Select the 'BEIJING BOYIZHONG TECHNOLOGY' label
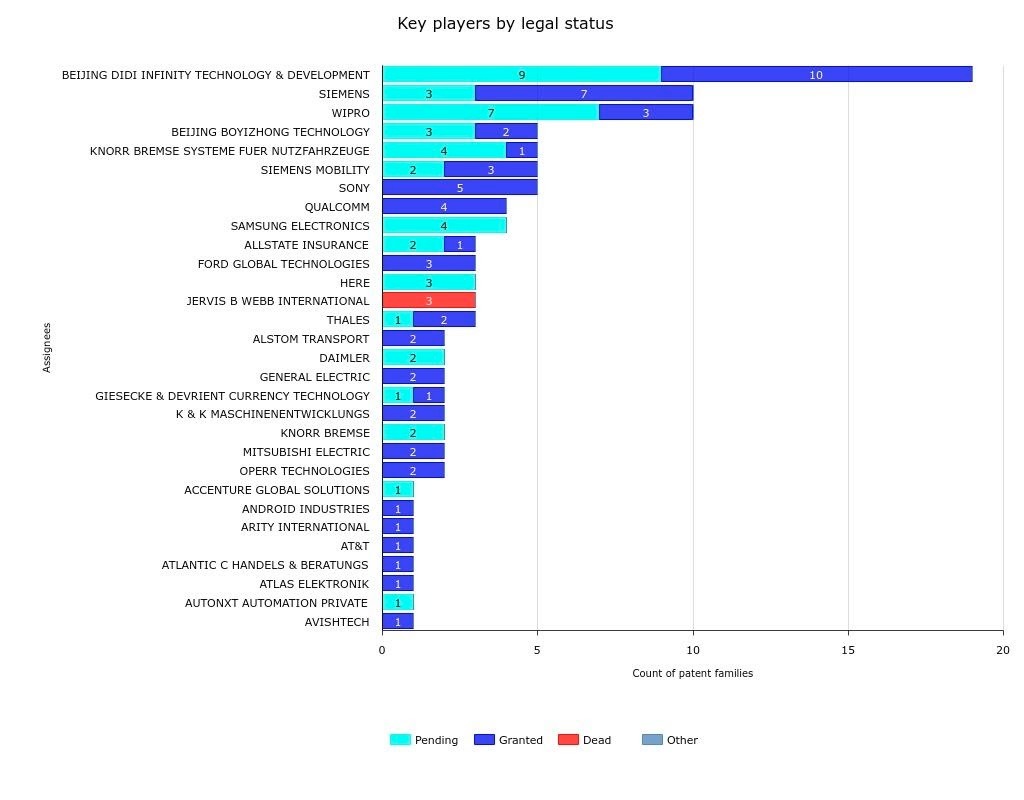Viewport: 1024px width, 800px height. (270, 132)
